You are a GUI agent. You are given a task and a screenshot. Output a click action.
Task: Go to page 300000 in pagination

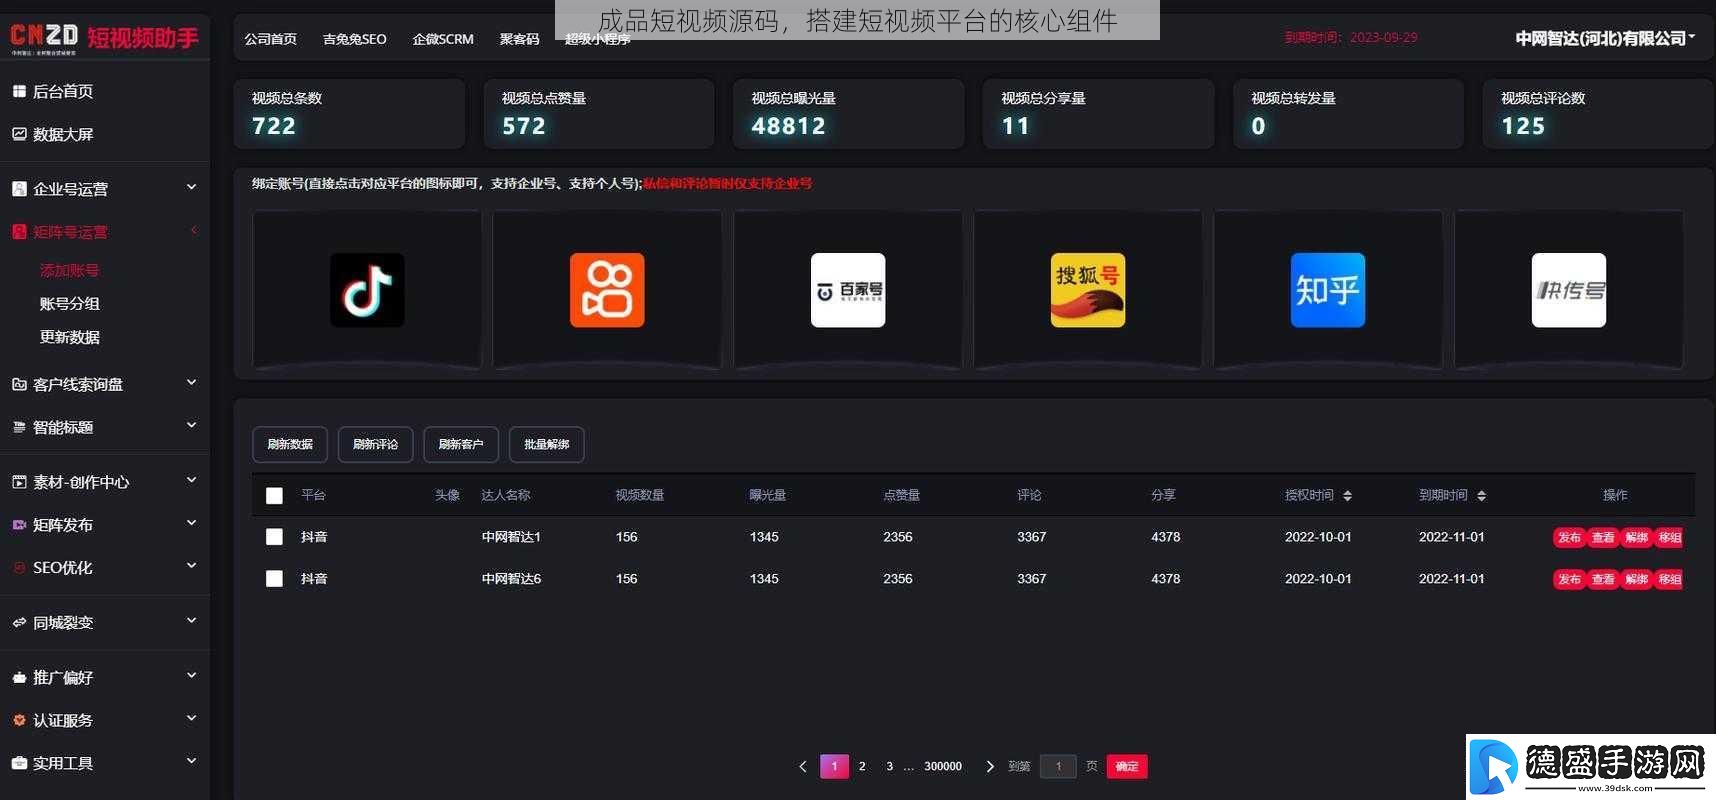[x=943, y=767]
